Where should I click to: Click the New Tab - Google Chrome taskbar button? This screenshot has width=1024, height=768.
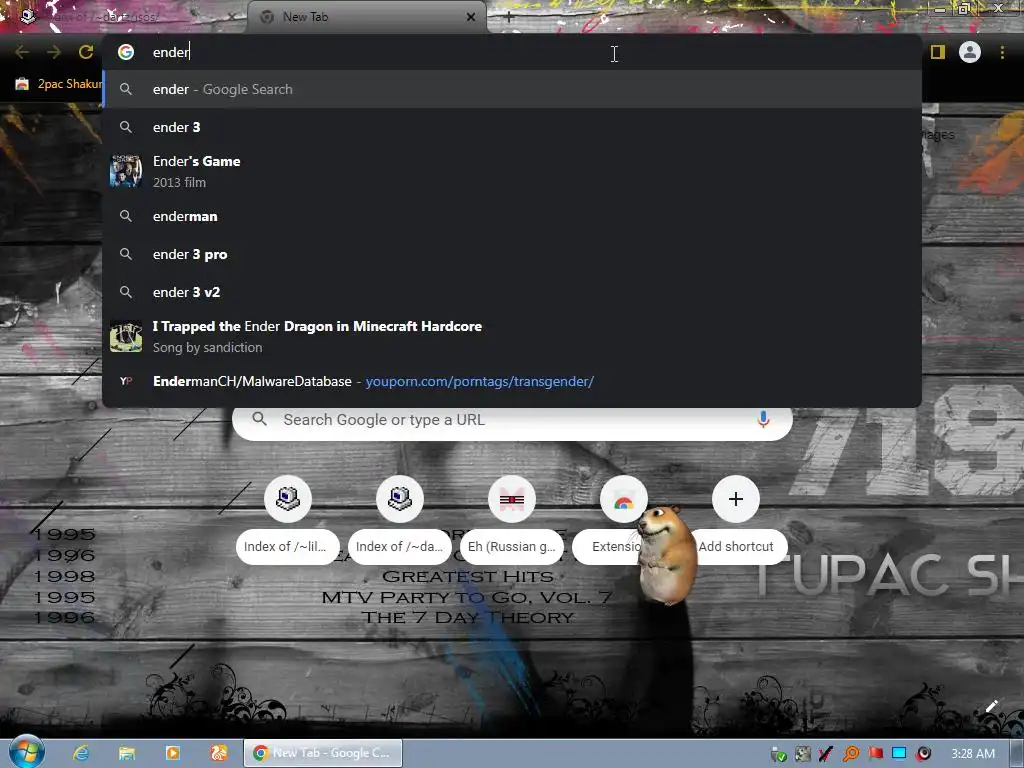(x=323, y=753)
